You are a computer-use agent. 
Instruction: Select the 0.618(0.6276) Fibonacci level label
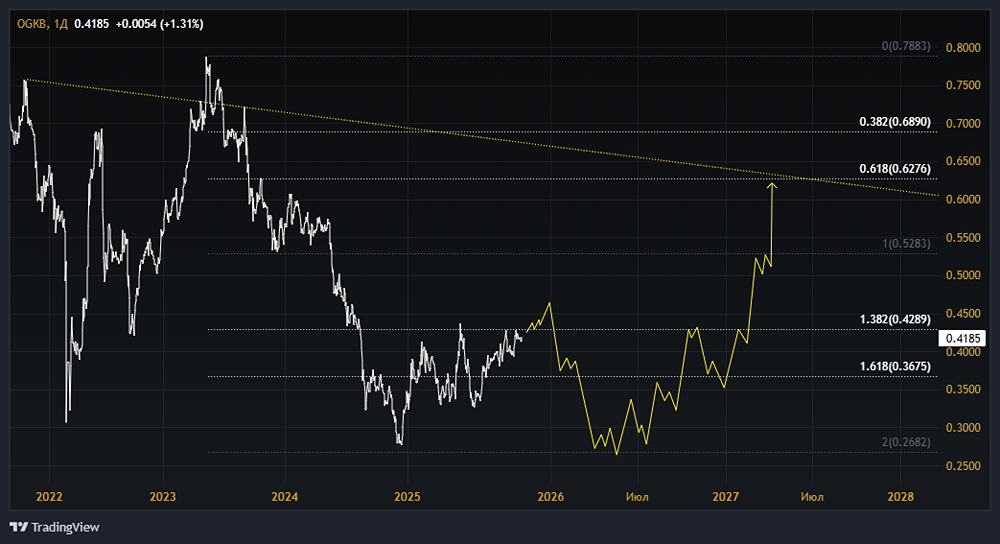point(895,168)
